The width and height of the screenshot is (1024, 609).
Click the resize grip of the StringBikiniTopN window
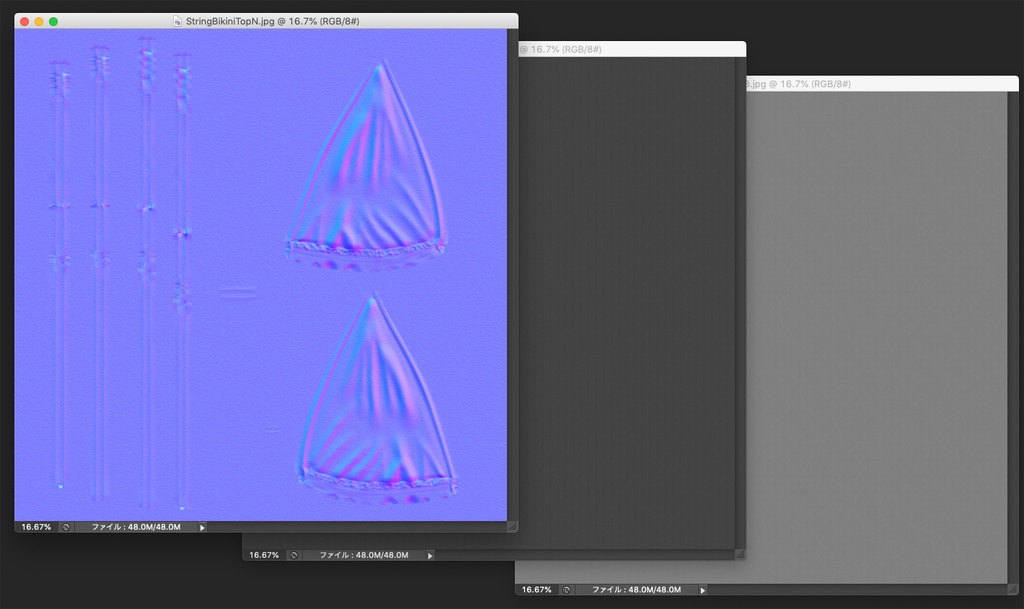tap(513, 526)
